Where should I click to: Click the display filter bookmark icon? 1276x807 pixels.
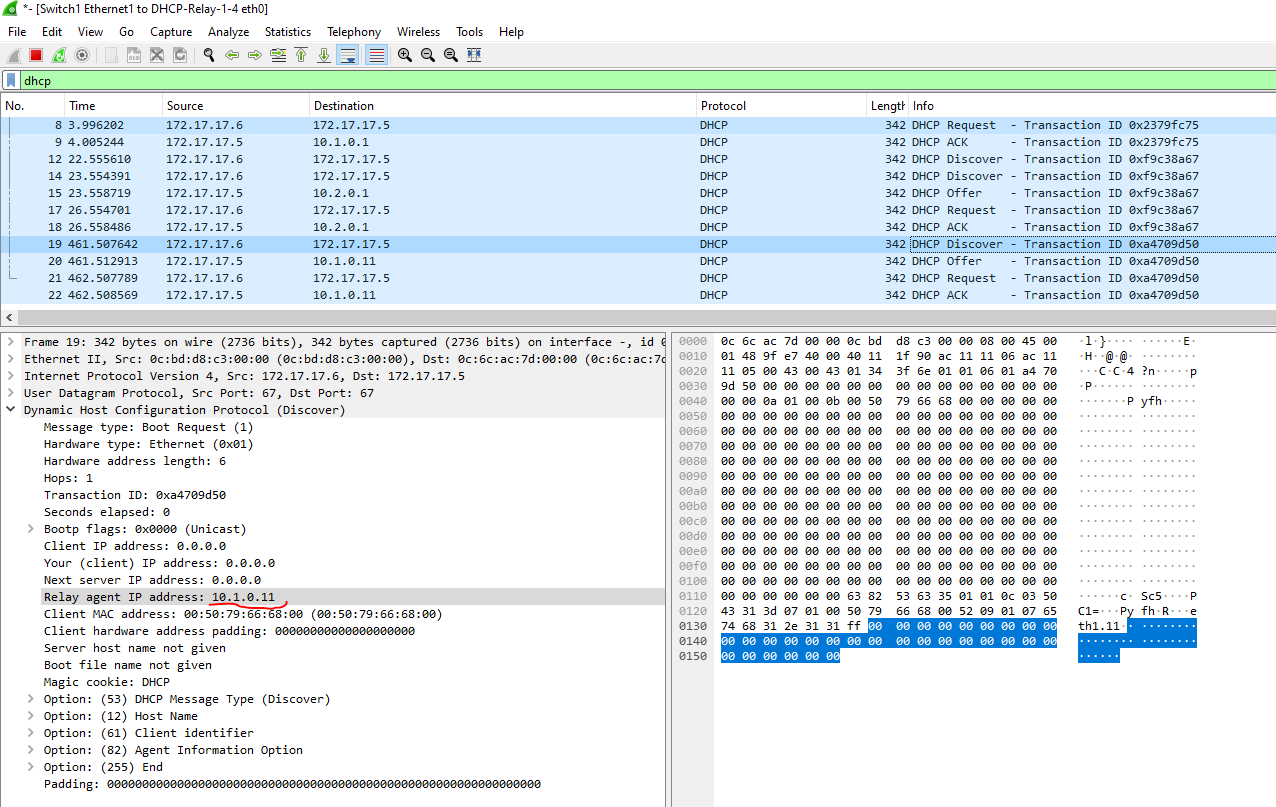coord(11,81)
